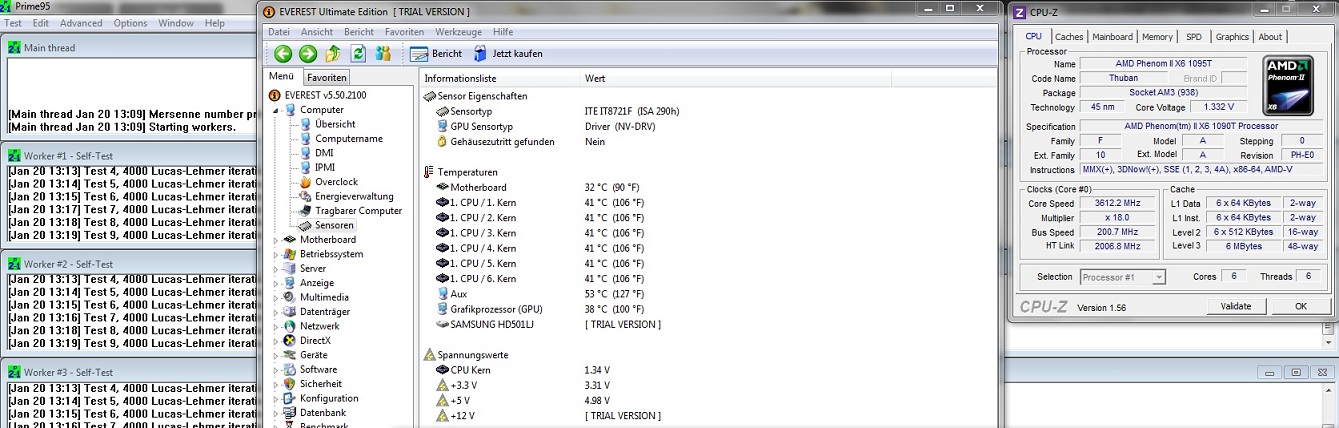Click the CPU-Z title bar icon
This screenshot has width=1339, height=428.
[1019, 12]
